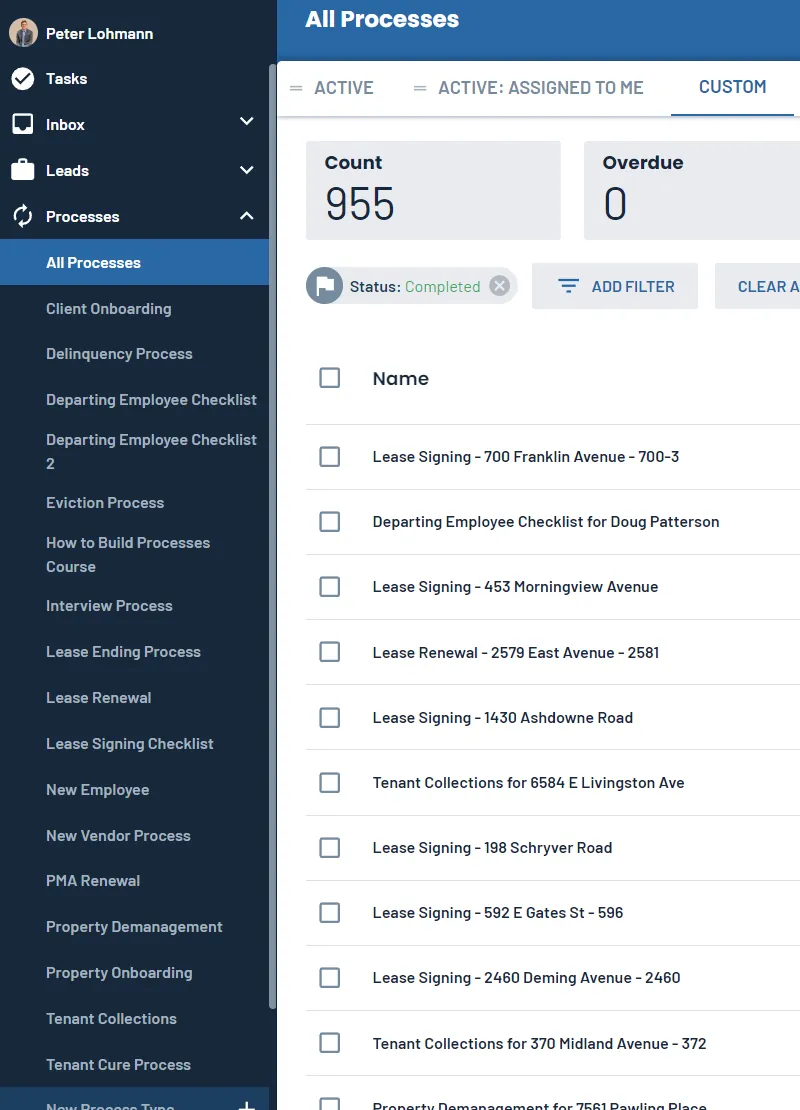This screenshot has height=1110, width=800.
Task: Open All Processes in the sidebar
Action: click(135, 263)
